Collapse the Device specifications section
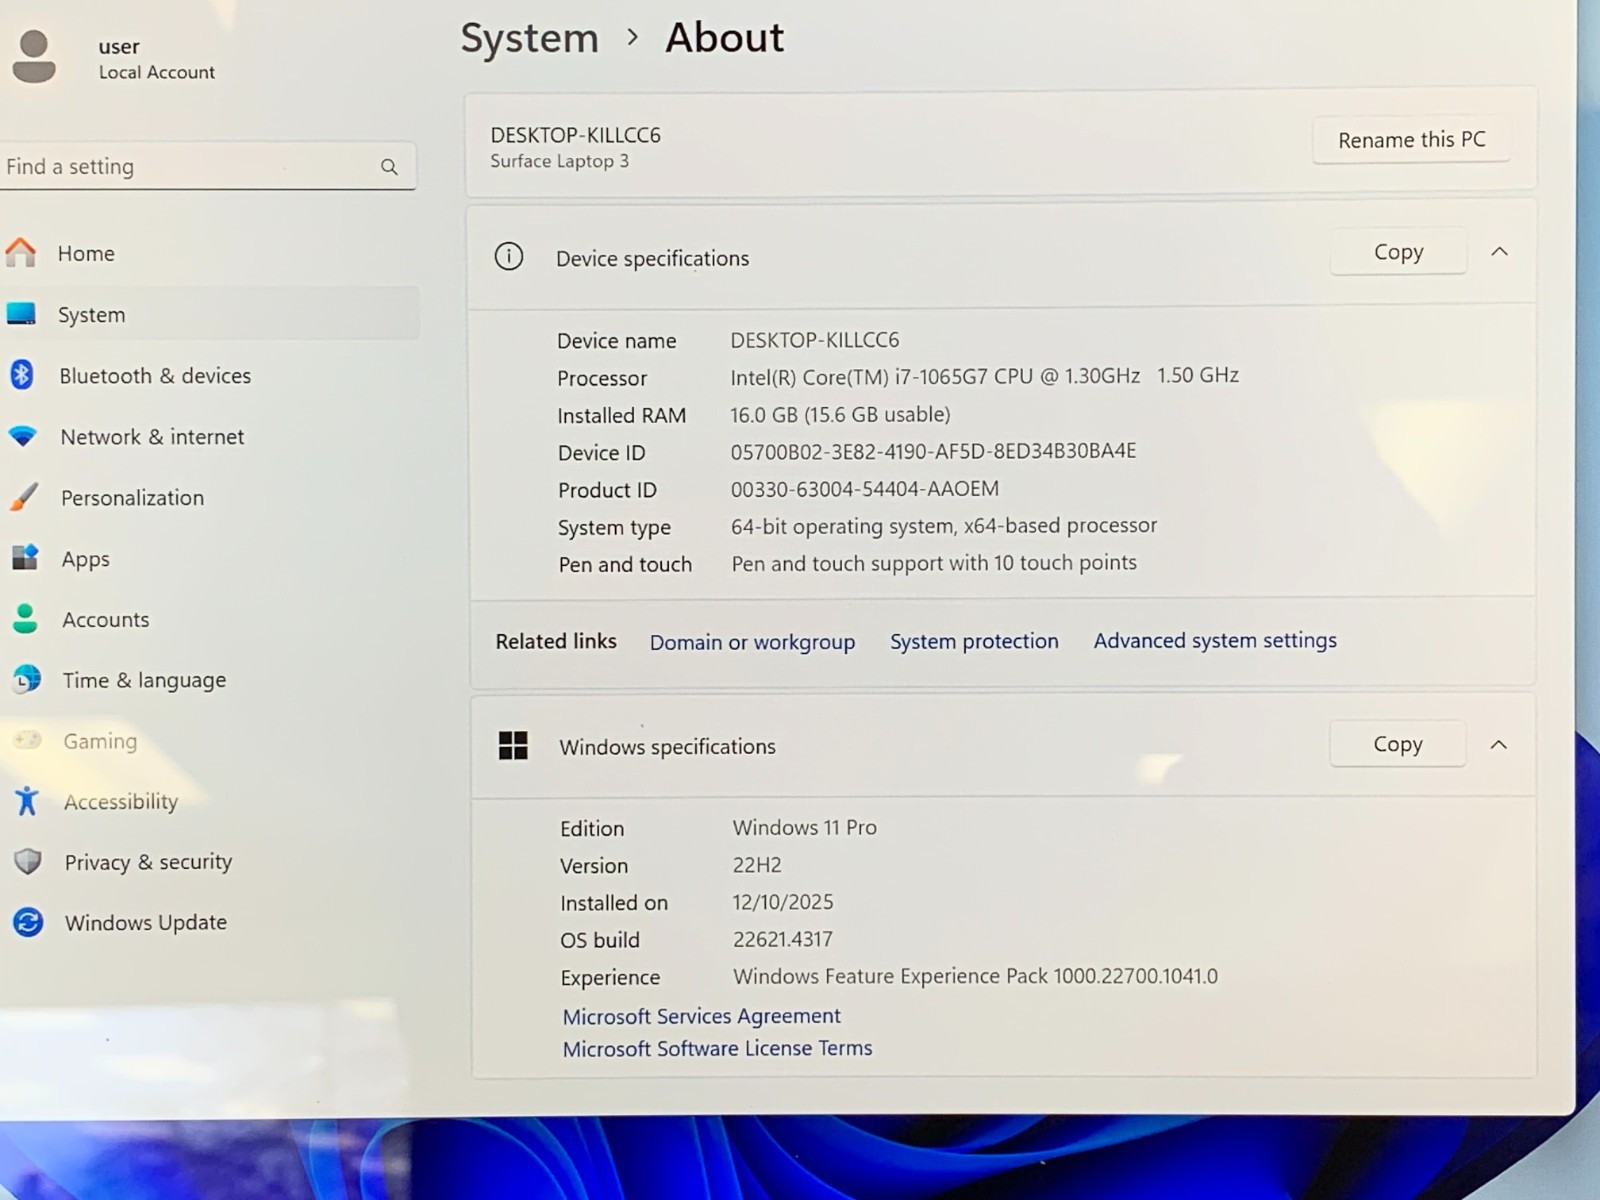1600x1200 pixels. pyautogui.click(x=1499, y=252)
